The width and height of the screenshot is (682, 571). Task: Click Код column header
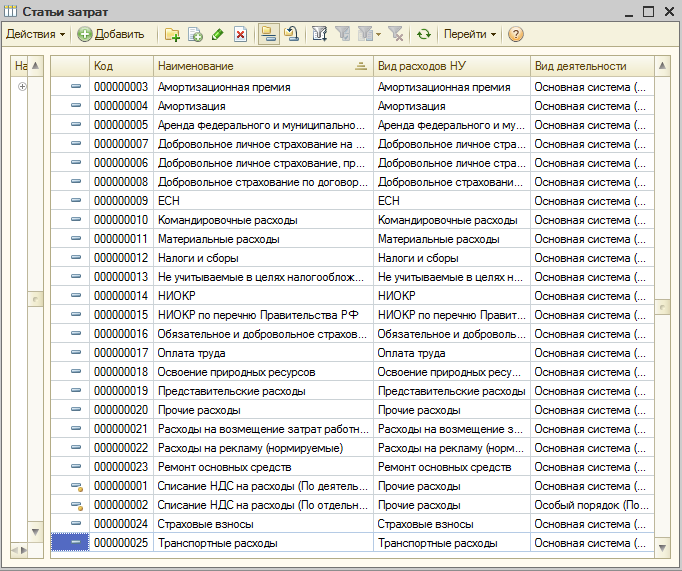click(x=121, y=66)
